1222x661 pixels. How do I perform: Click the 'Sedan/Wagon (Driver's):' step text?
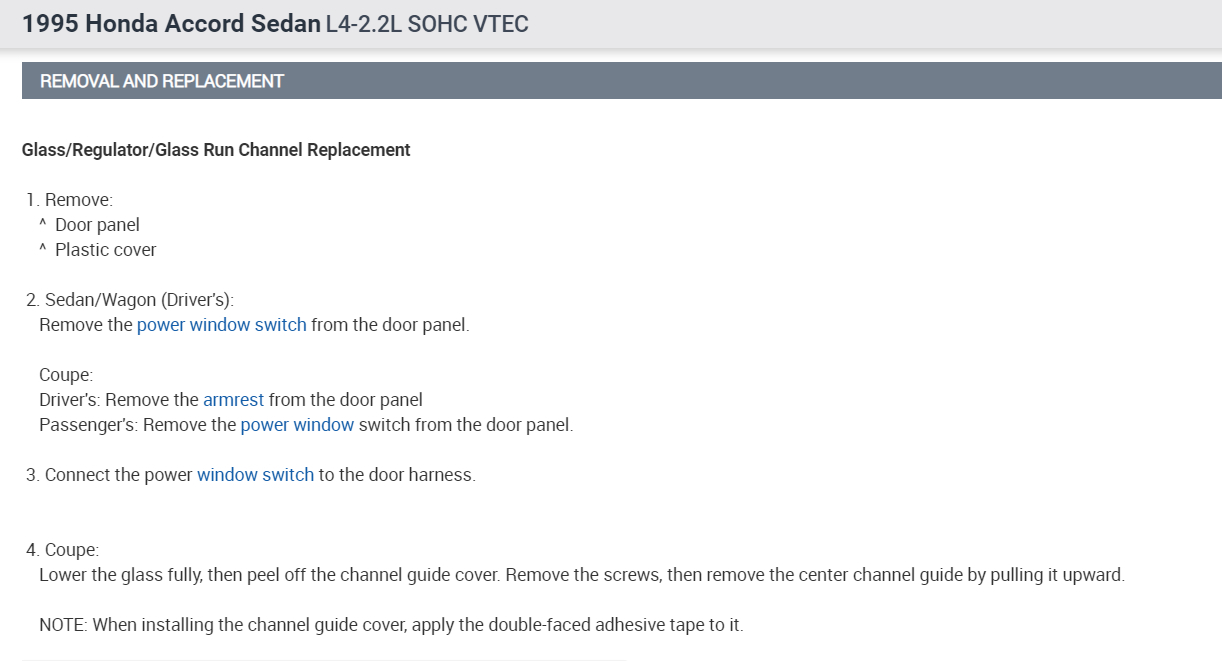click(x=139, y=300)
